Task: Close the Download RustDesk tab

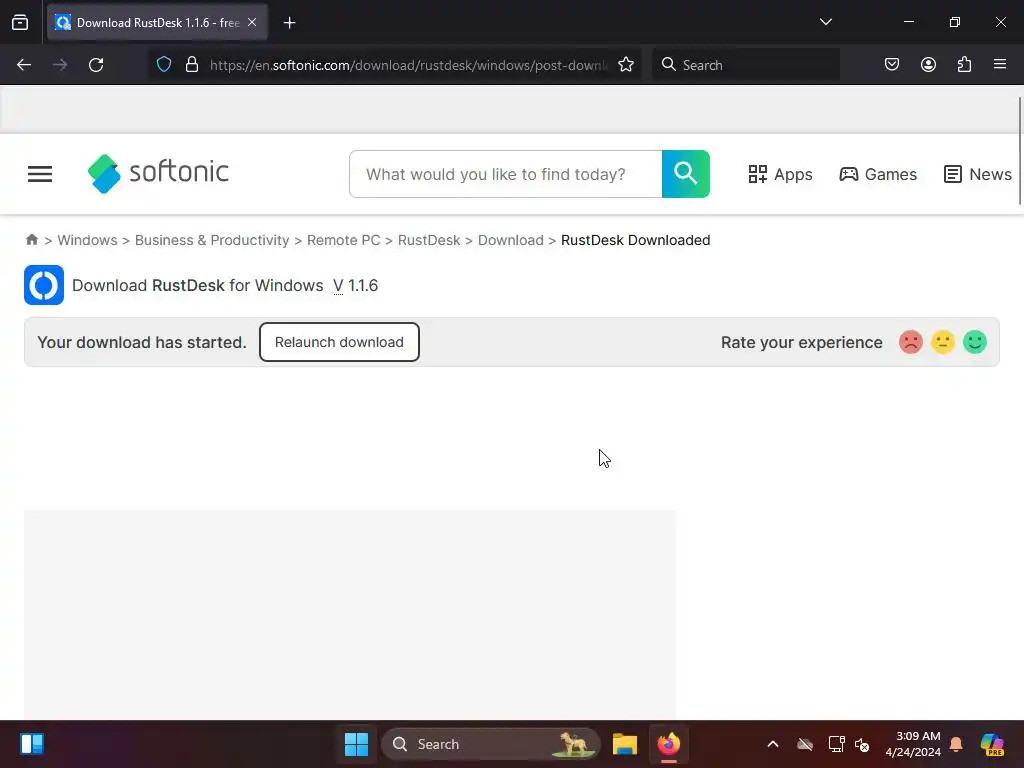Action: coord(252,22)
